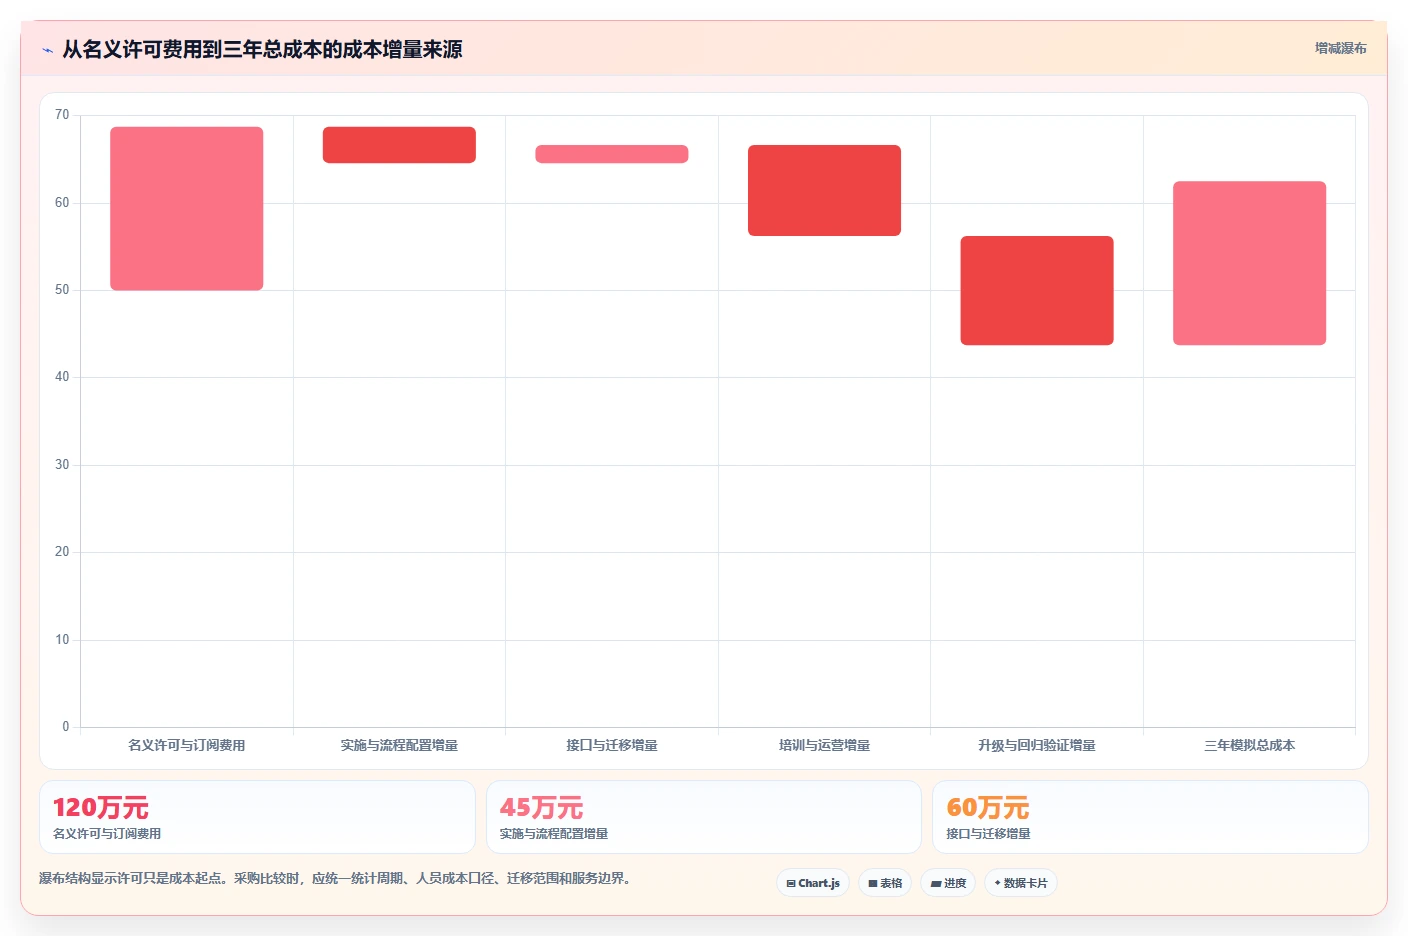The width and height of the screenshot is (1408, 936).
Task: Click the footer note starting 瀑布结构显示许可
Action: [335, 878]
